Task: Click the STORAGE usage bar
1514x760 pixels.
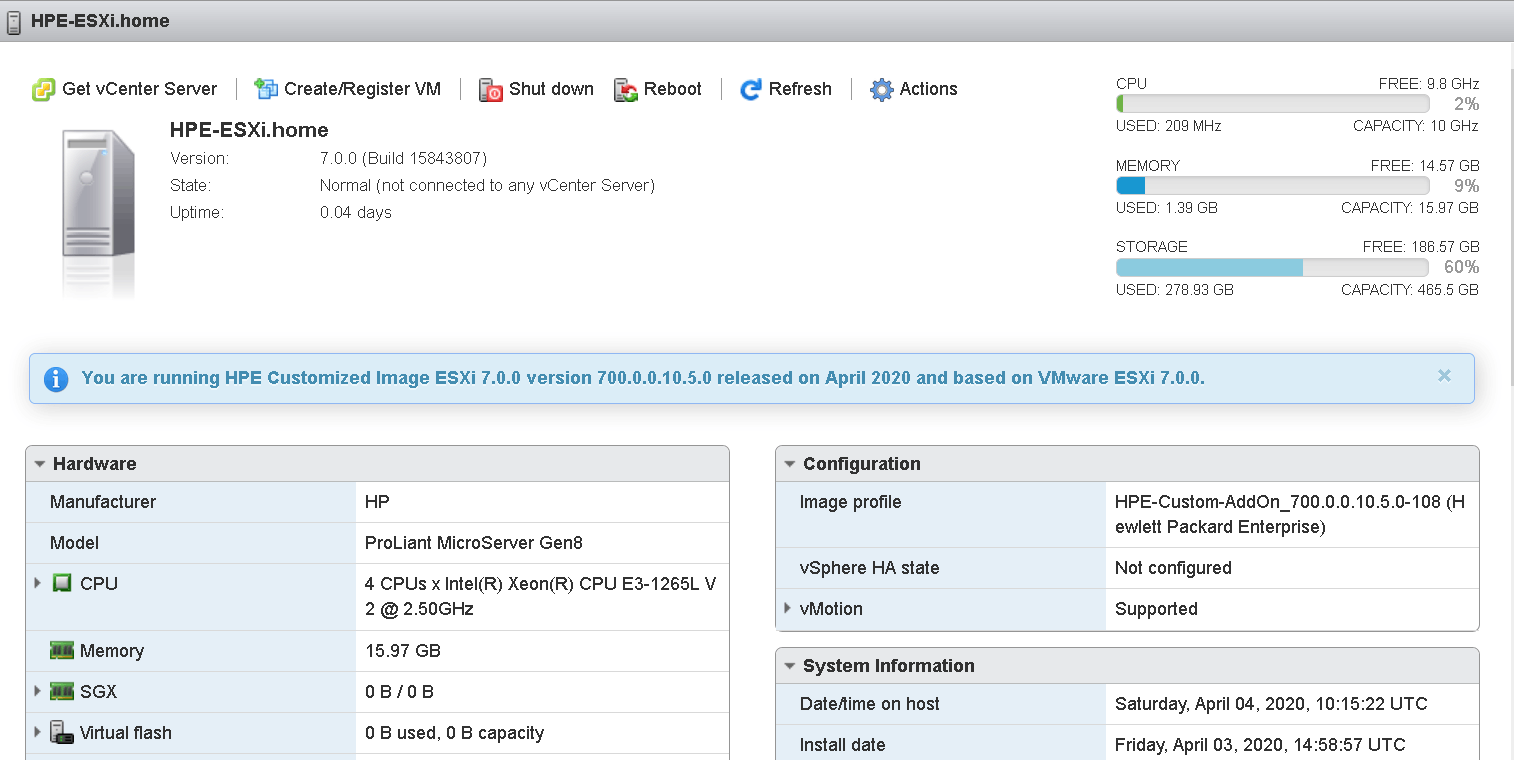Action: pyautogui.click(x=1272, y=267)
